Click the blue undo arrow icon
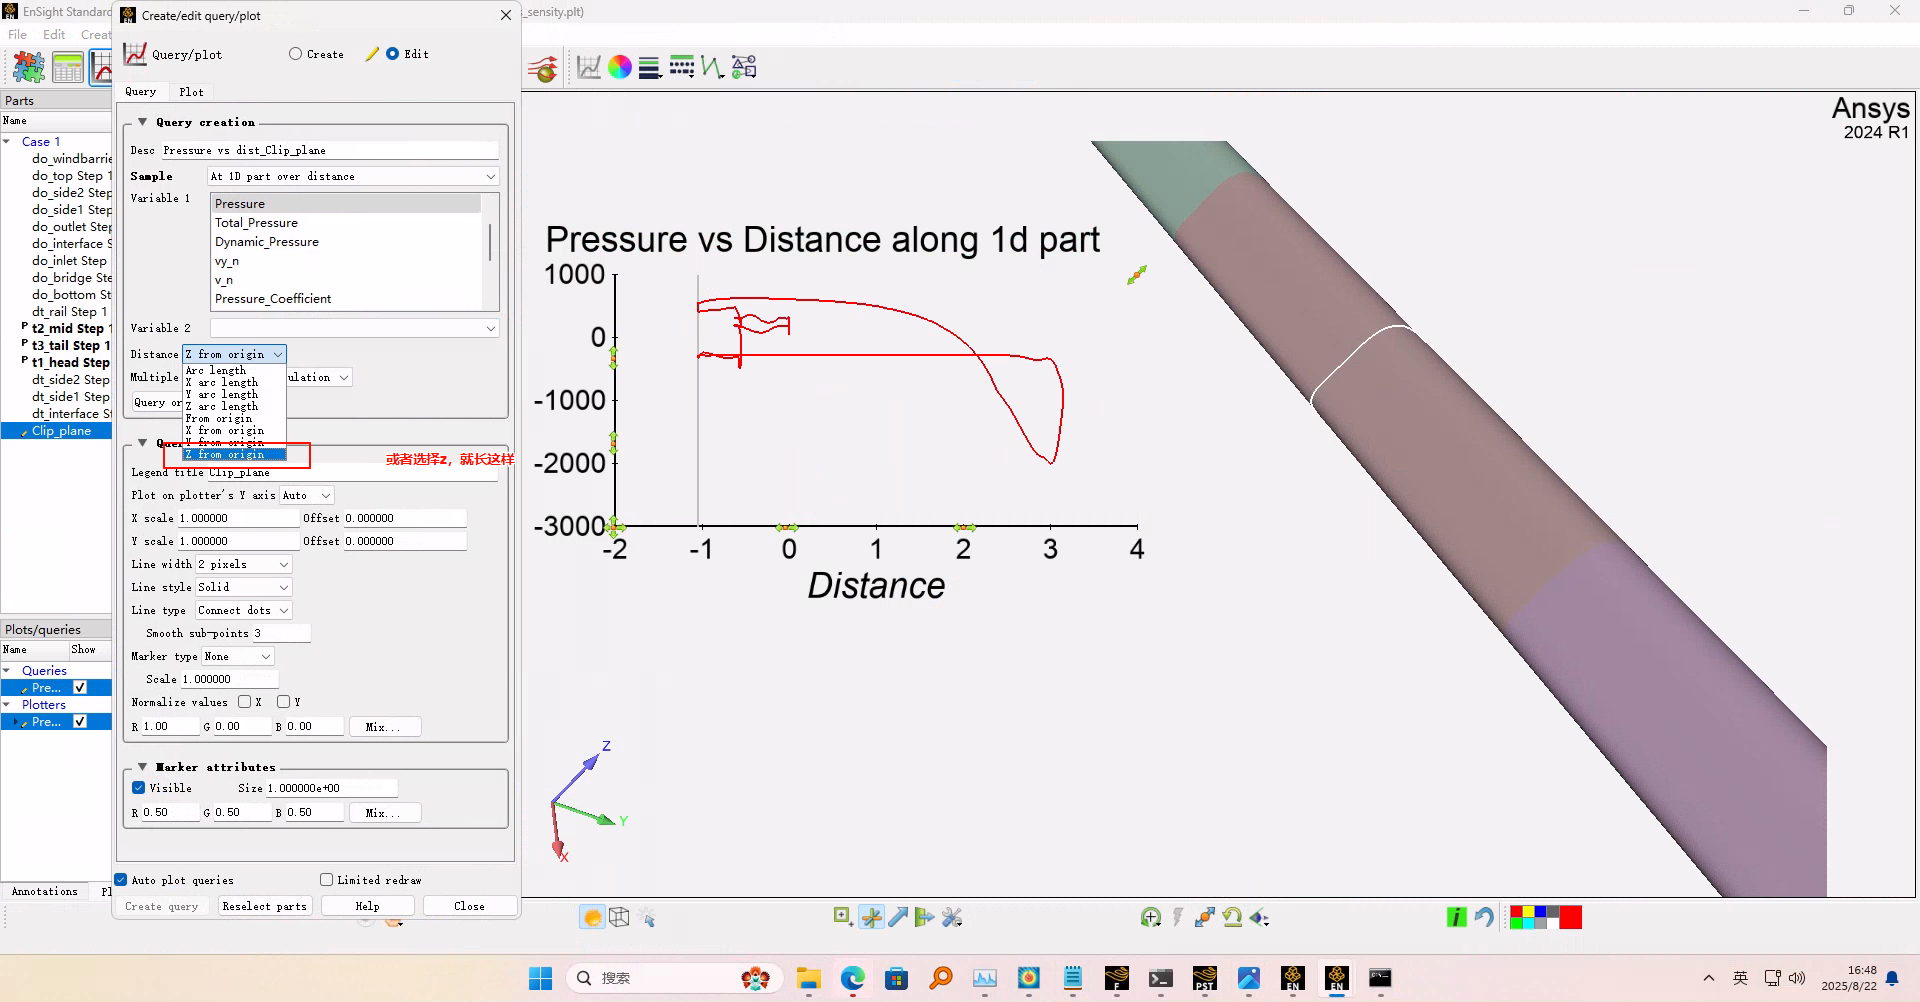Viewport: 1920px width, 1002px height. [1484, 917]
